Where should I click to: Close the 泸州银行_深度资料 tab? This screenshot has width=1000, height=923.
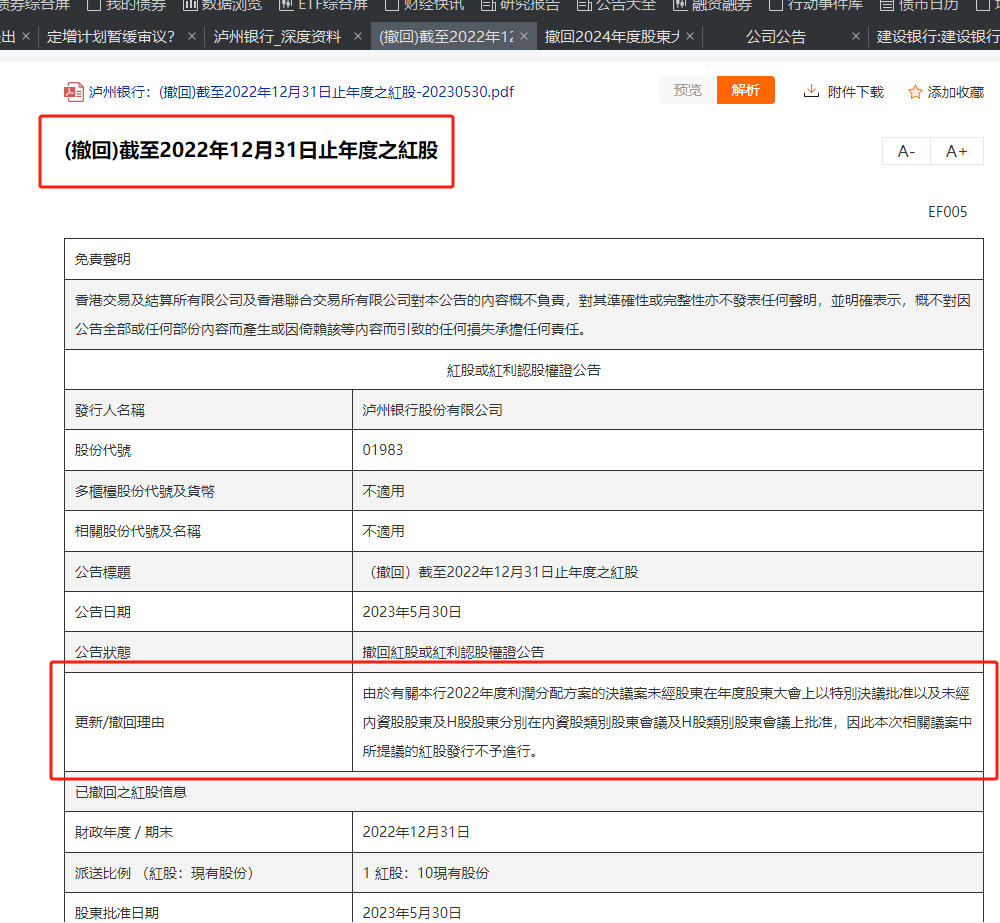click(x=357, y=37)
